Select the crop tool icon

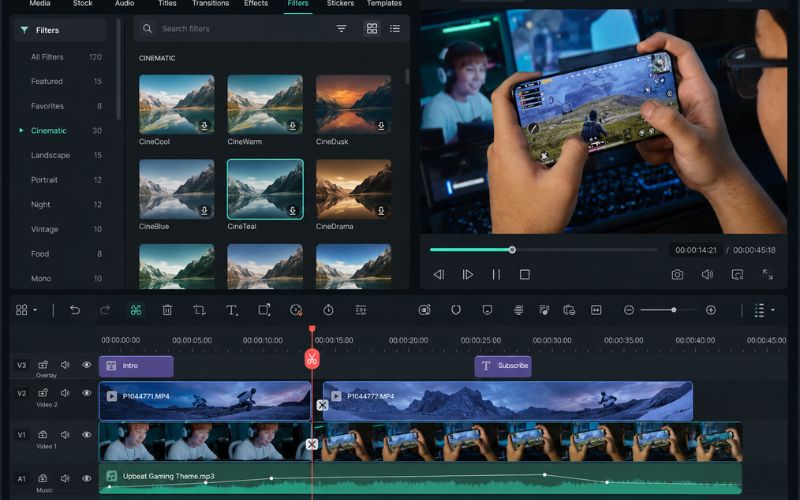(x=199, y=310)
